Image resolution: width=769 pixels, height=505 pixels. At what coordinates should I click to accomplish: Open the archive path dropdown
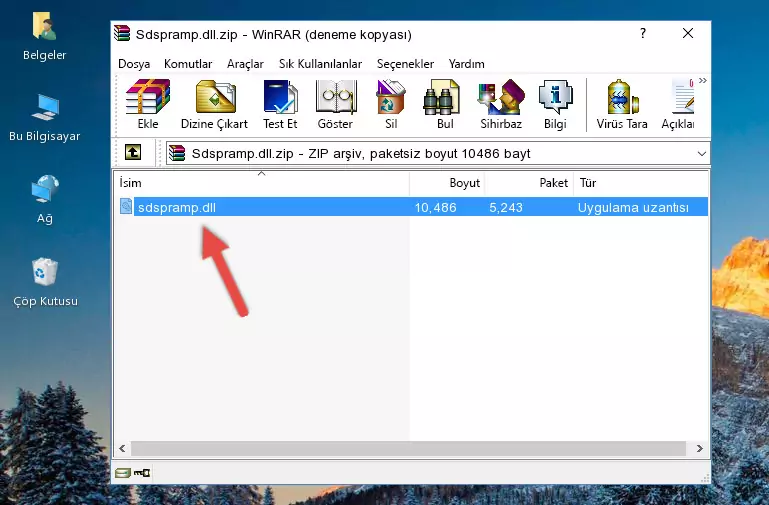point(702,153)
